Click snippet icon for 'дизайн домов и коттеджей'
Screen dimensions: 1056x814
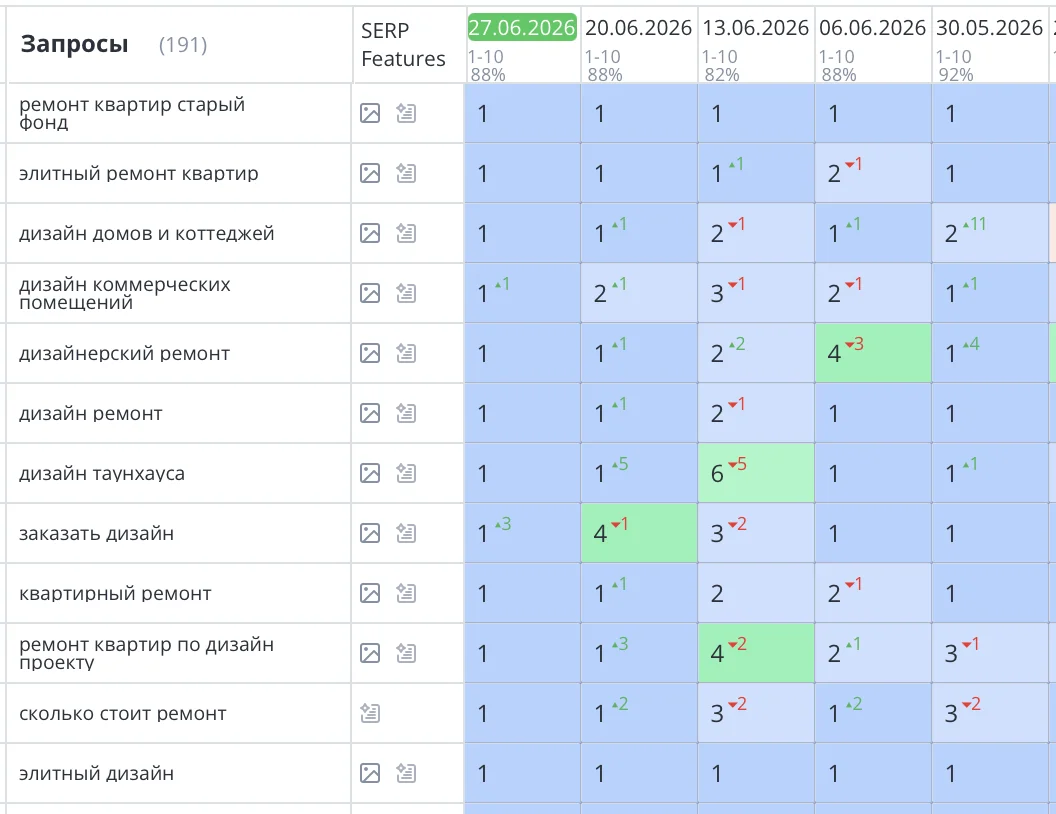(x=406, y=233)
